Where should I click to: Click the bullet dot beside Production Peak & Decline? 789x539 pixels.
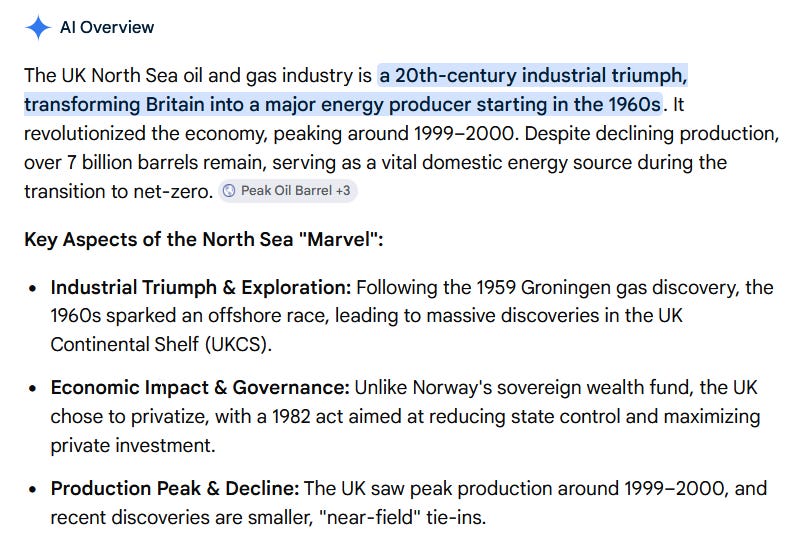33,489
